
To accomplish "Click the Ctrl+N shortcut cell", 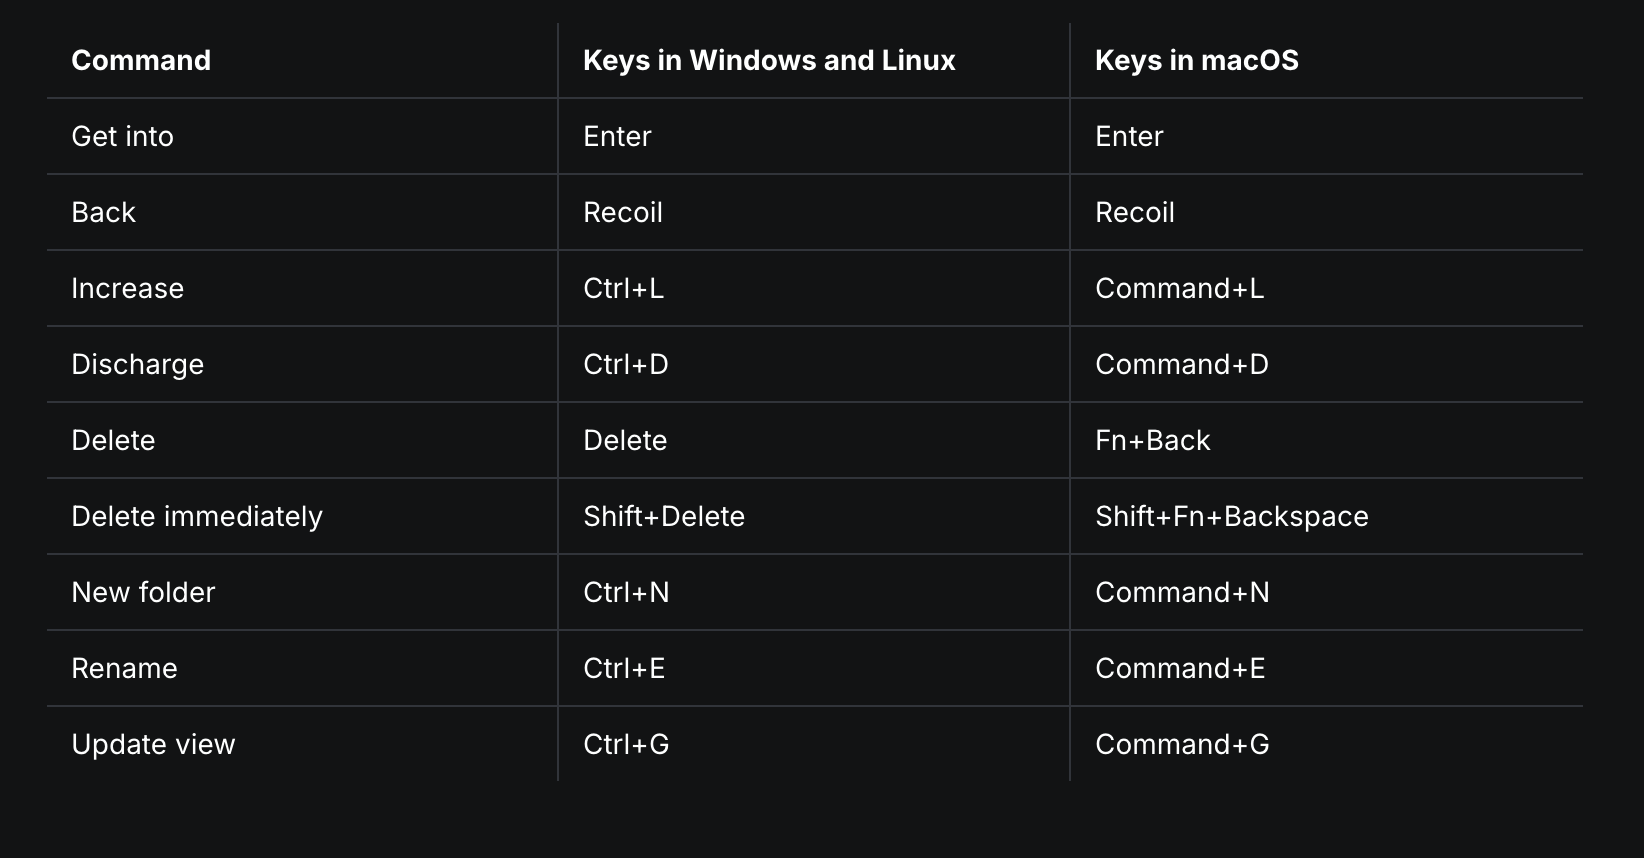I will [626, 592].
